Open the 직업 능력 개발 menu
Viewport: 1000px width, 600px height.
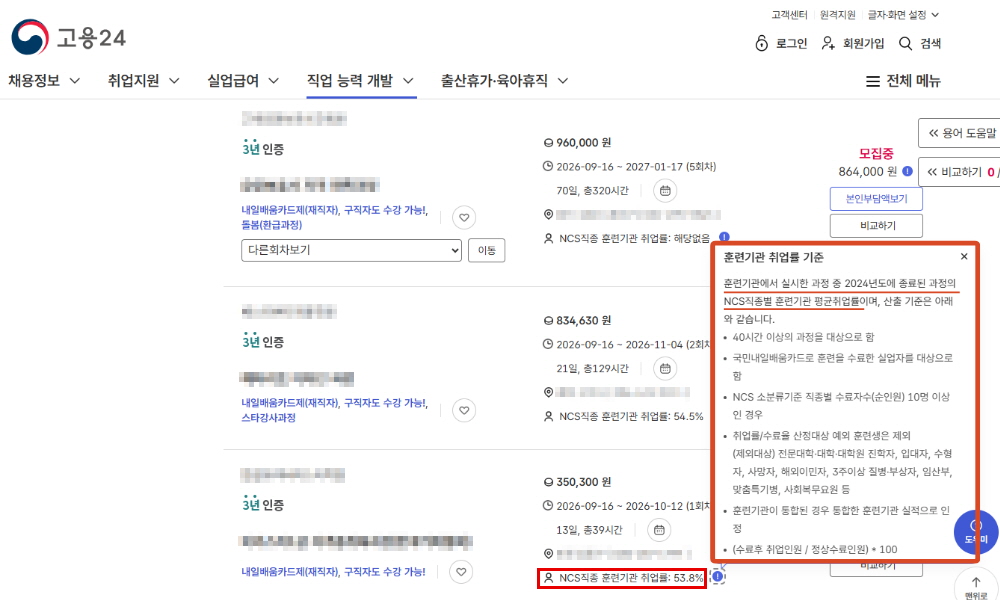(361, 81)
